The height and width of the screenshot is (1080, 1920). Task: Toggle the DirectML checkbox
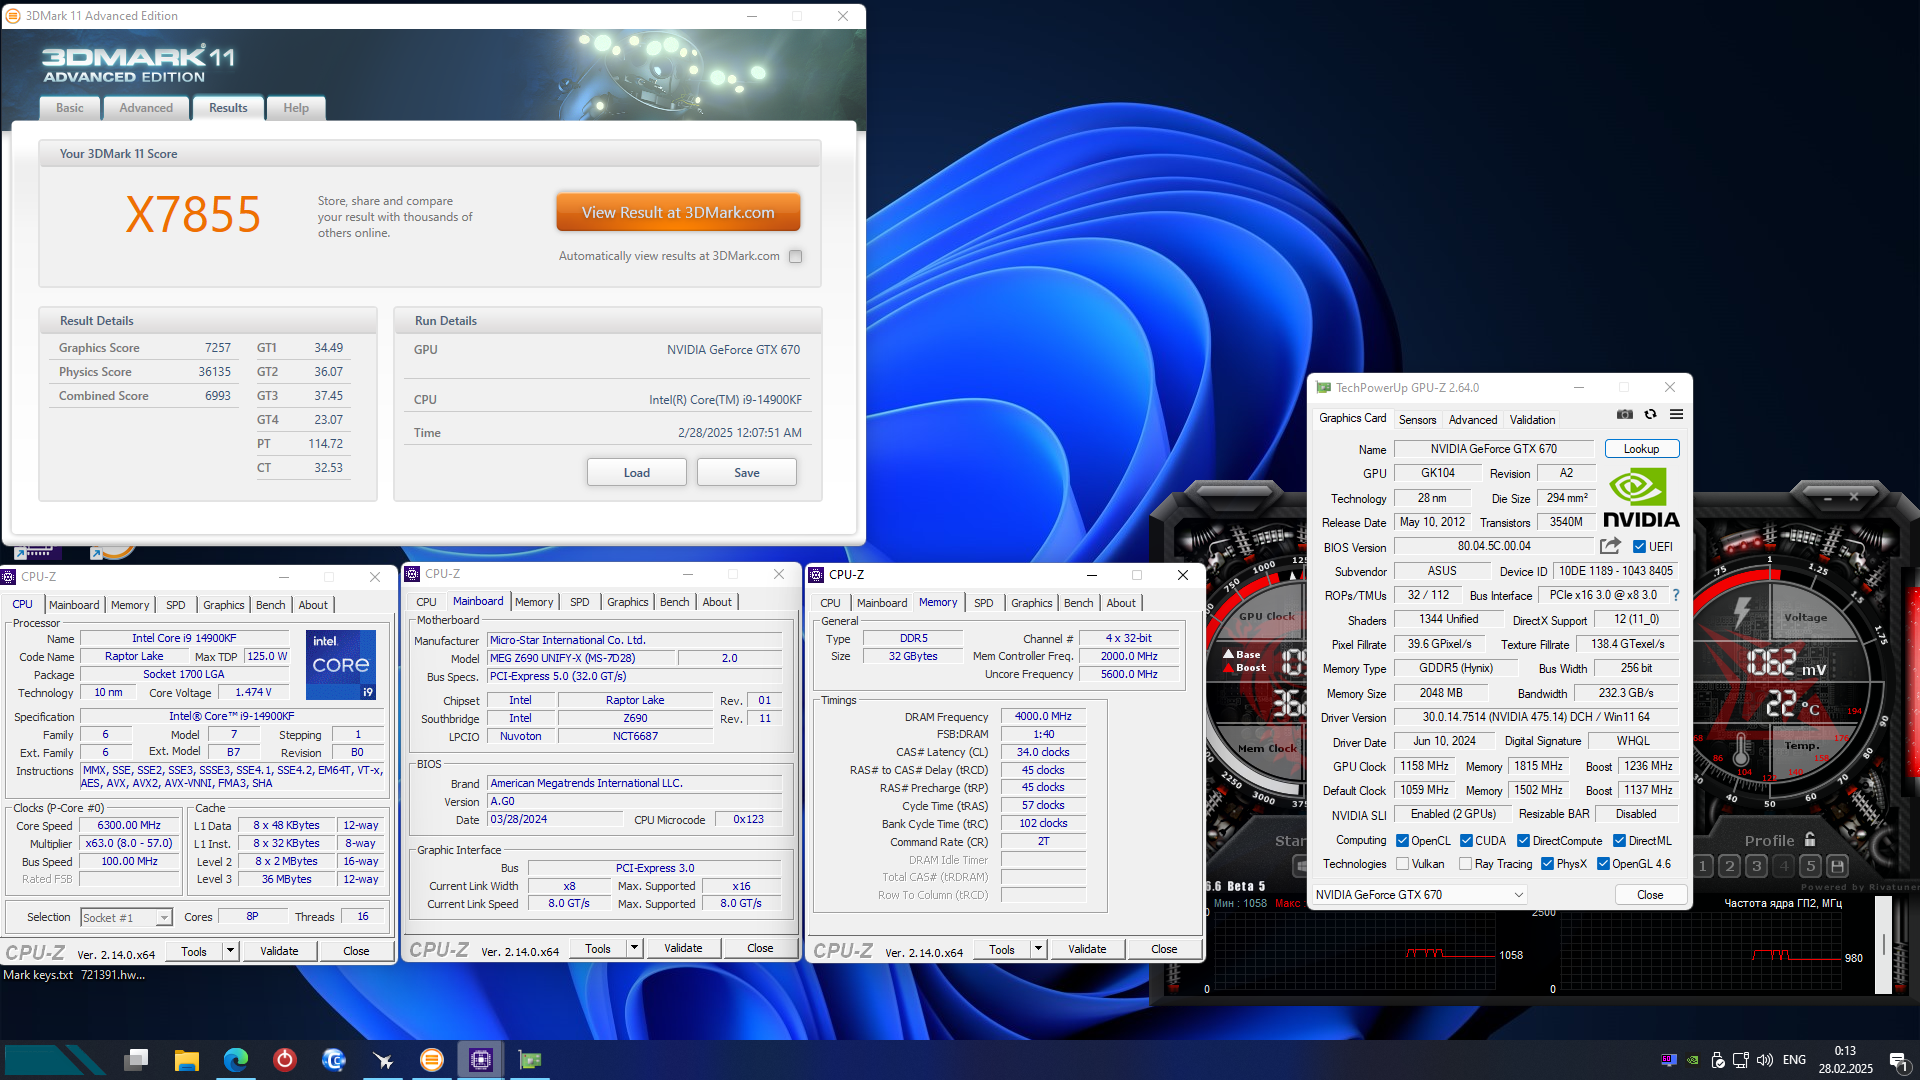point(1619,841)
